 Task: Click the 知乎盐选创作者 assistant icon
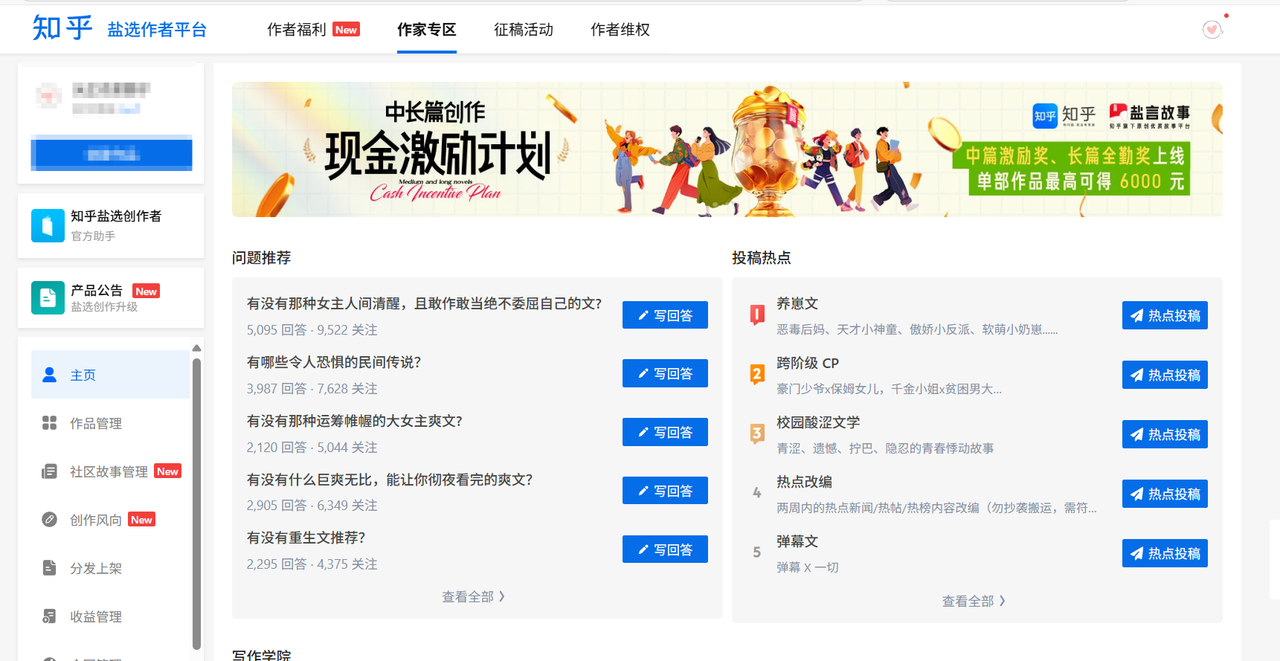47,225
